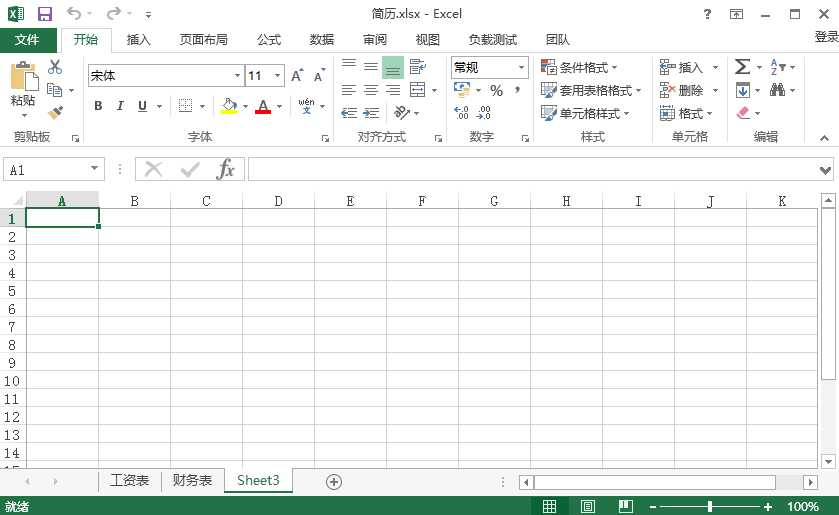Open the Name Box dropdown arrow

(94, 169)
